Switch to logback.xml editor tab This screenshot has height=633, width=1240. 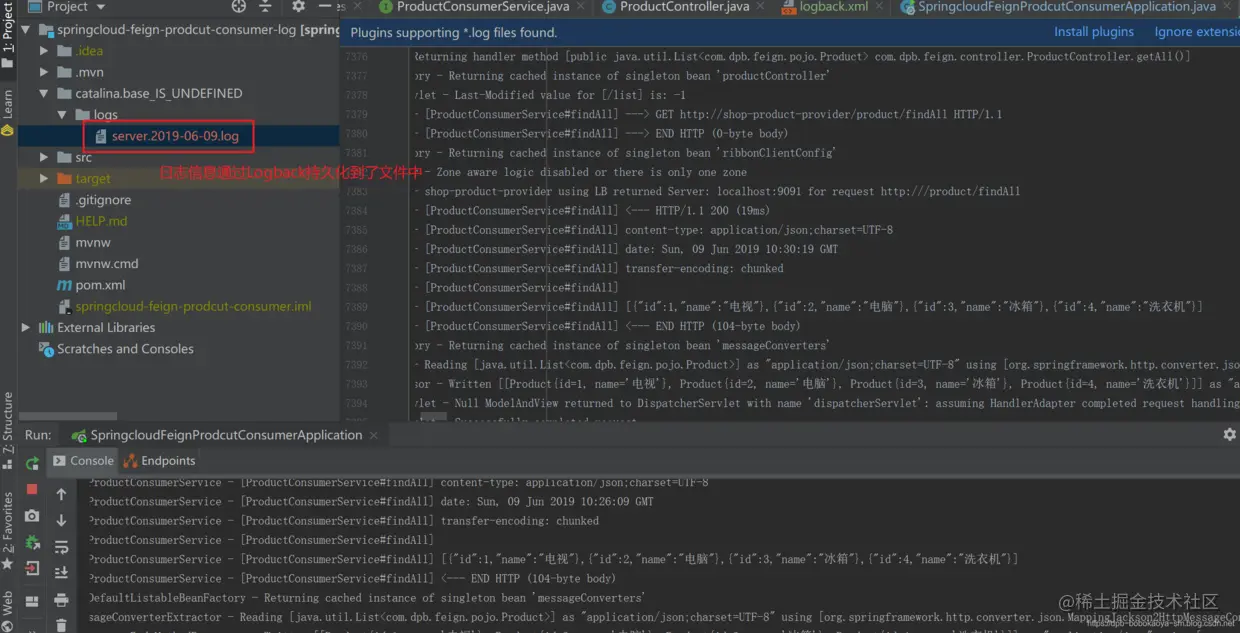[825, 7]
